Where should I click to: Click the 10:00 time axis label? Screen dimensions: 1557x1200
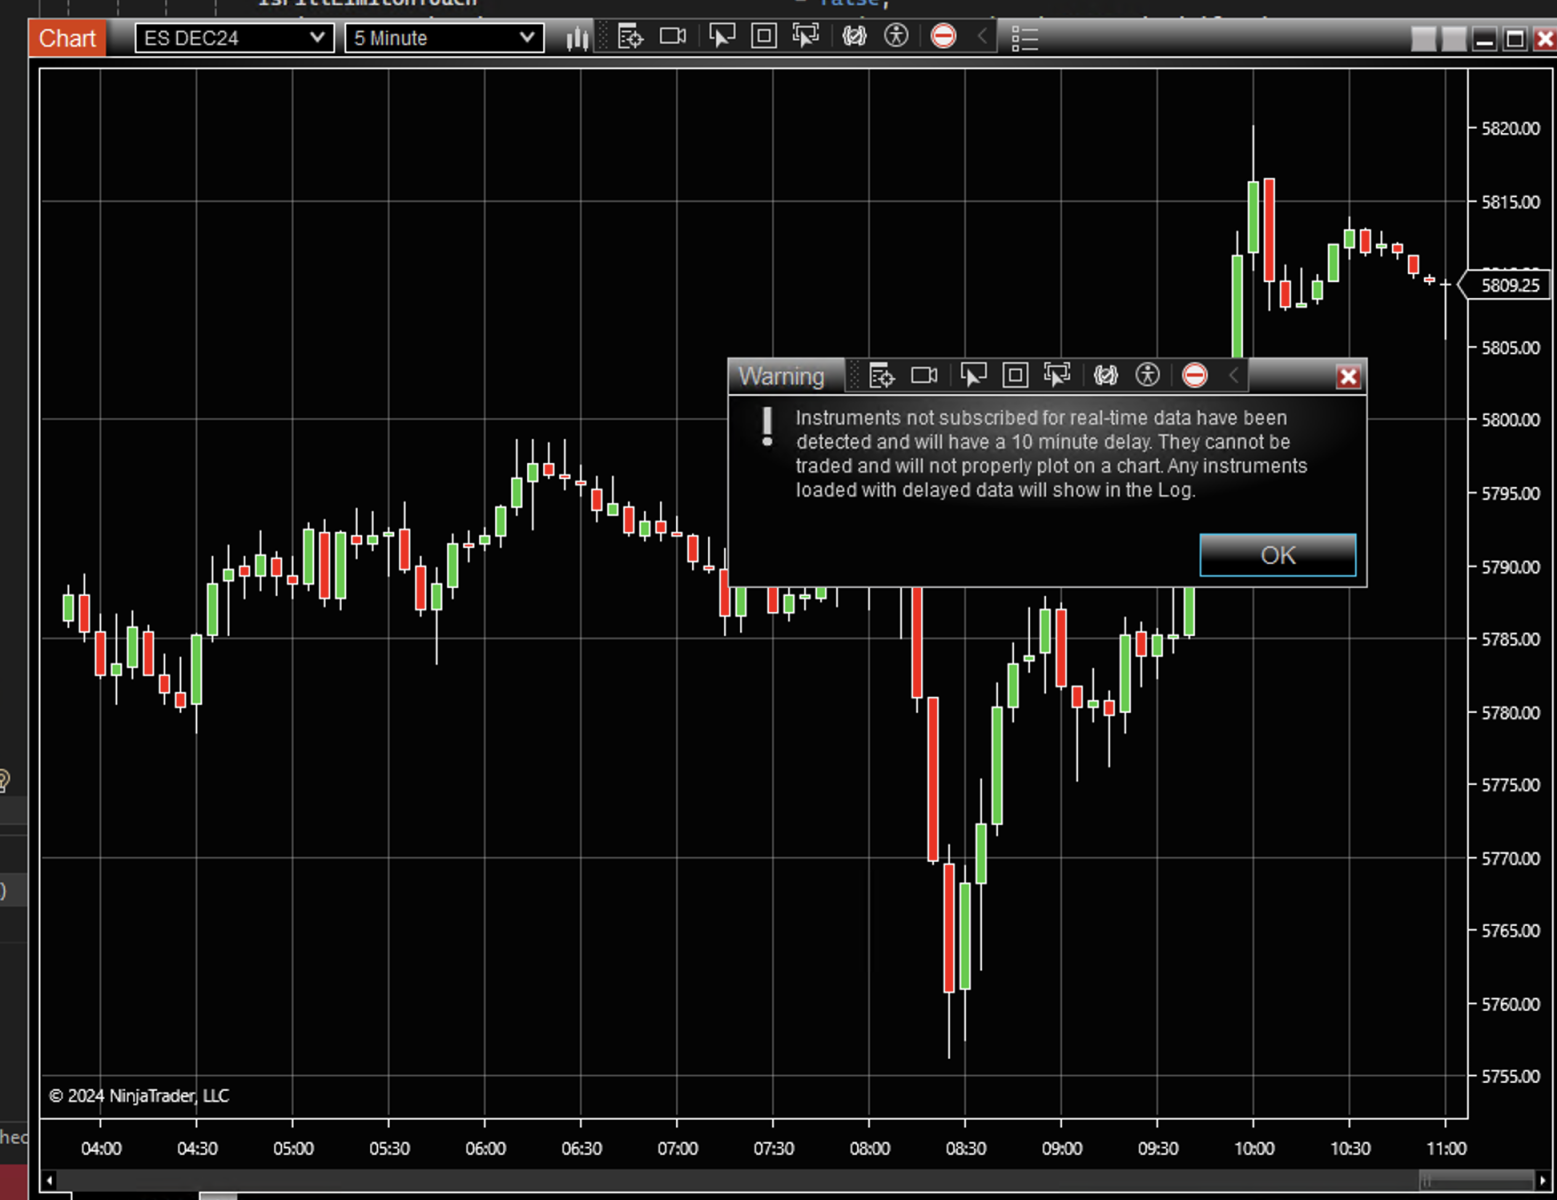1254,1148
